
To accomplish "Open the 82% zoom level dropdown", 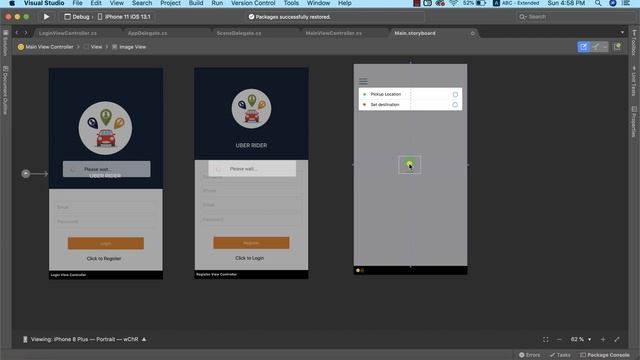I will tap(581, 339).
